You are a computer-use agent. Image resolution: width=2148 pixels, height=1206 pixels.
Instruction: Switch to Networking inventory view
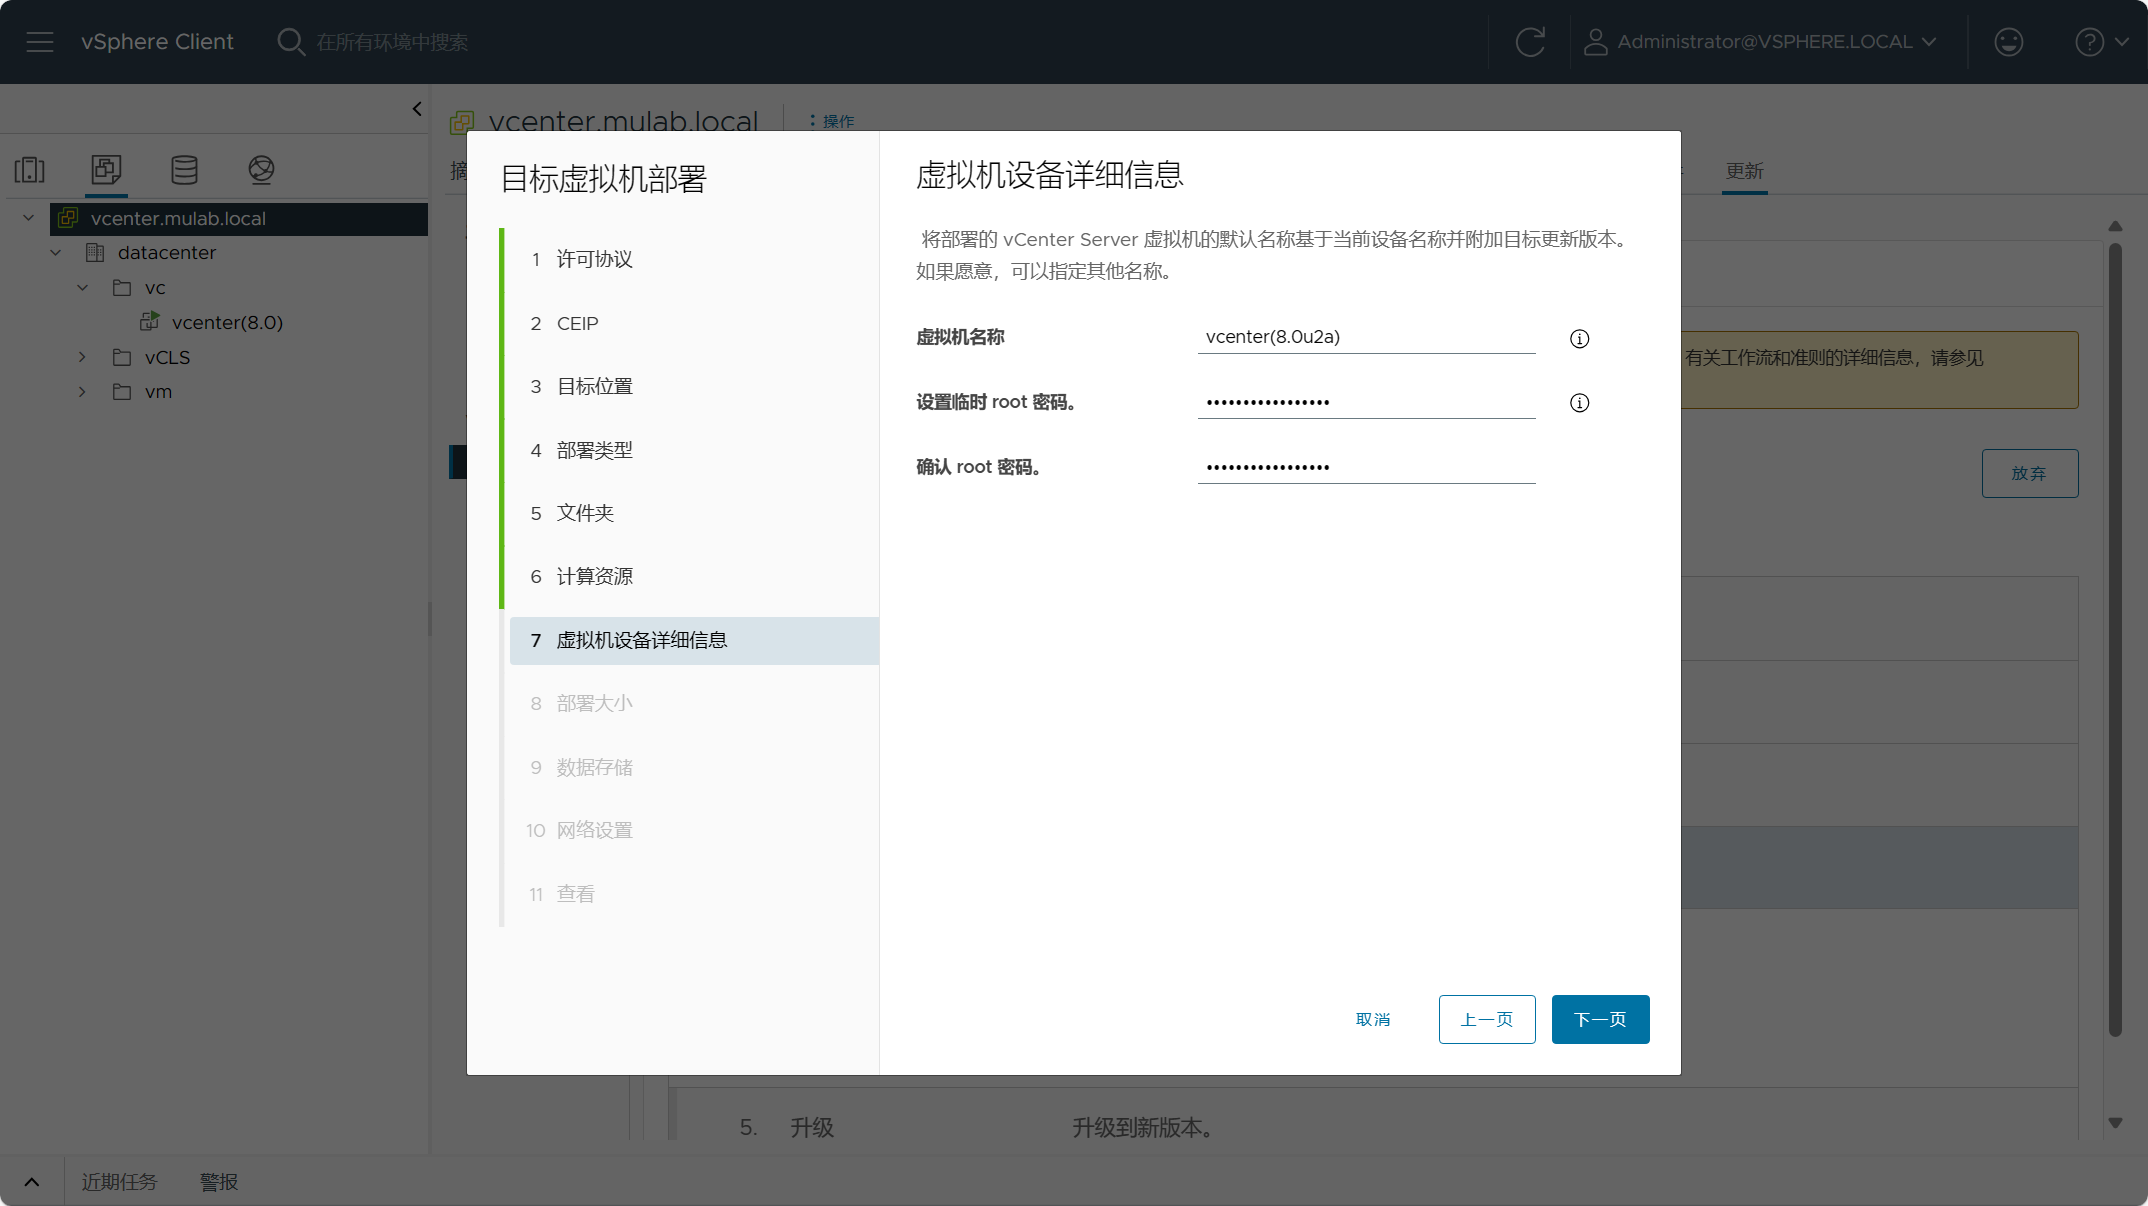(261, 170)
